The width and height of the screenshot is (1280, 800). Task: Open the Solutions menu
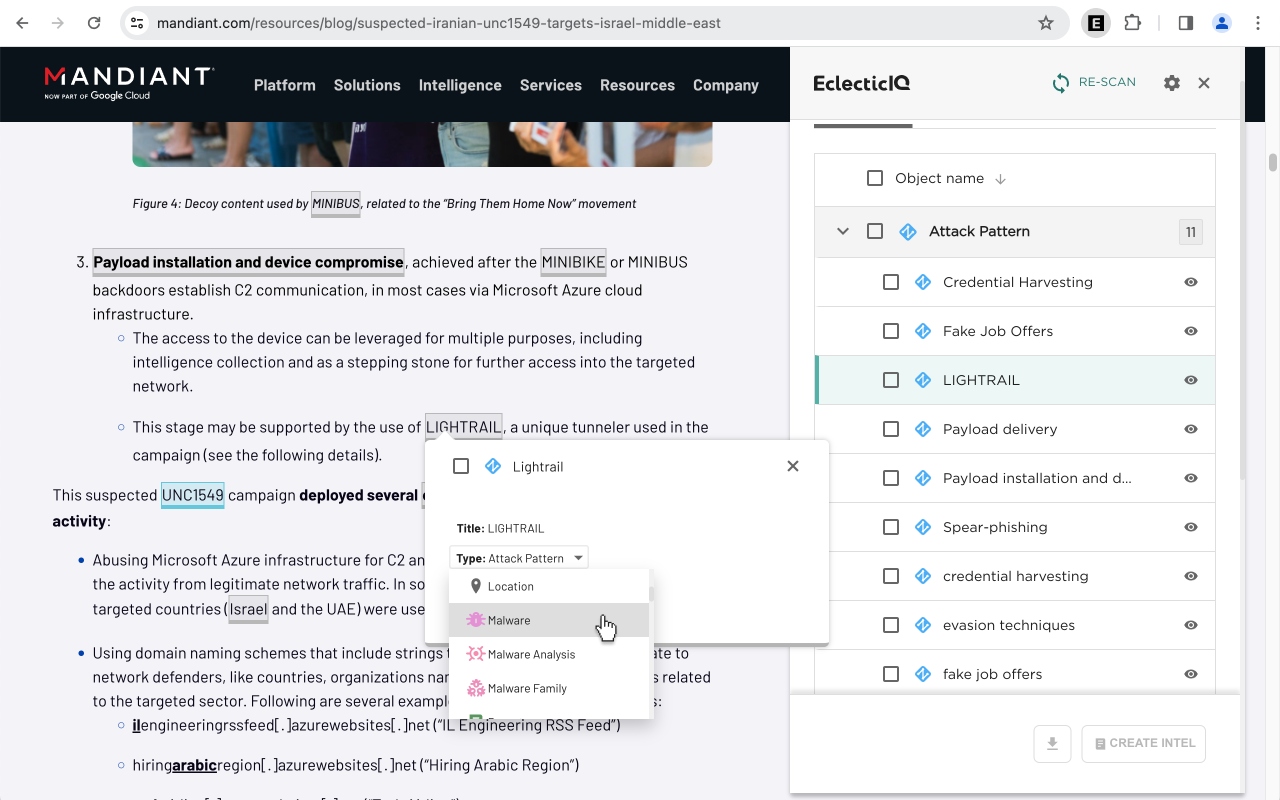[367, 85]
